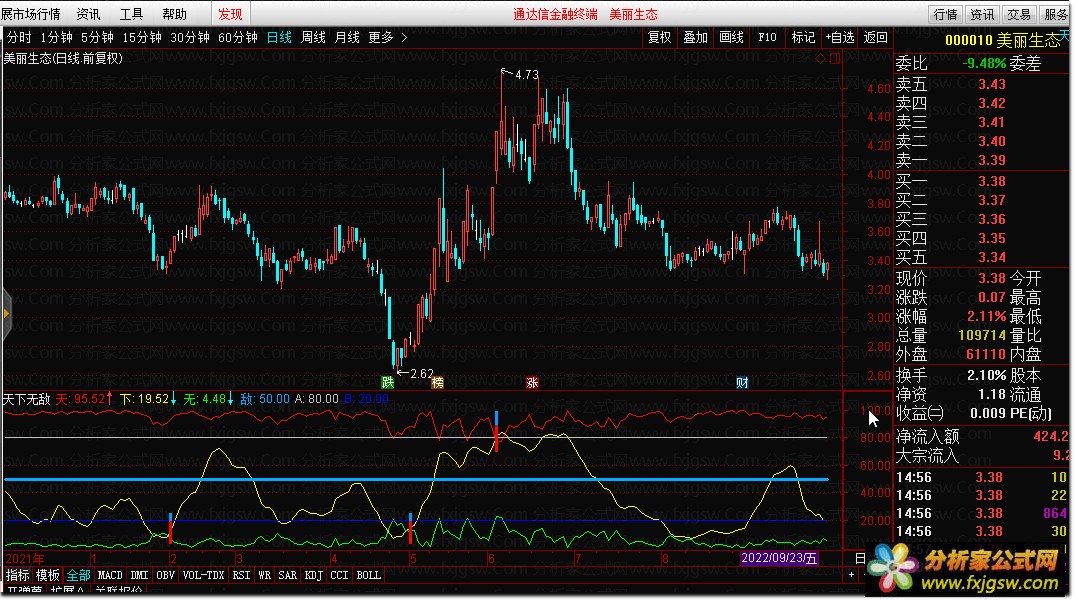Open the 发现 tab in the menu bar
The width and height of the screenshot is (1075, 600).
[230, 14]
